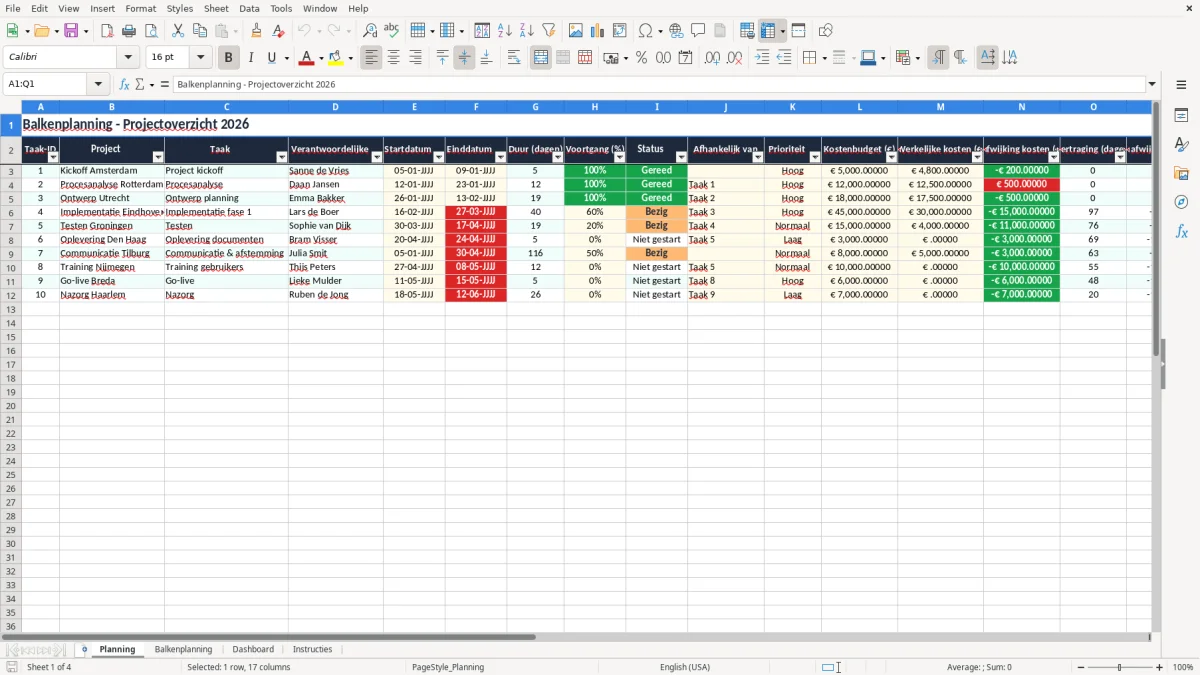Click the Insert Hyperlink icon

[x=676, y=31]
